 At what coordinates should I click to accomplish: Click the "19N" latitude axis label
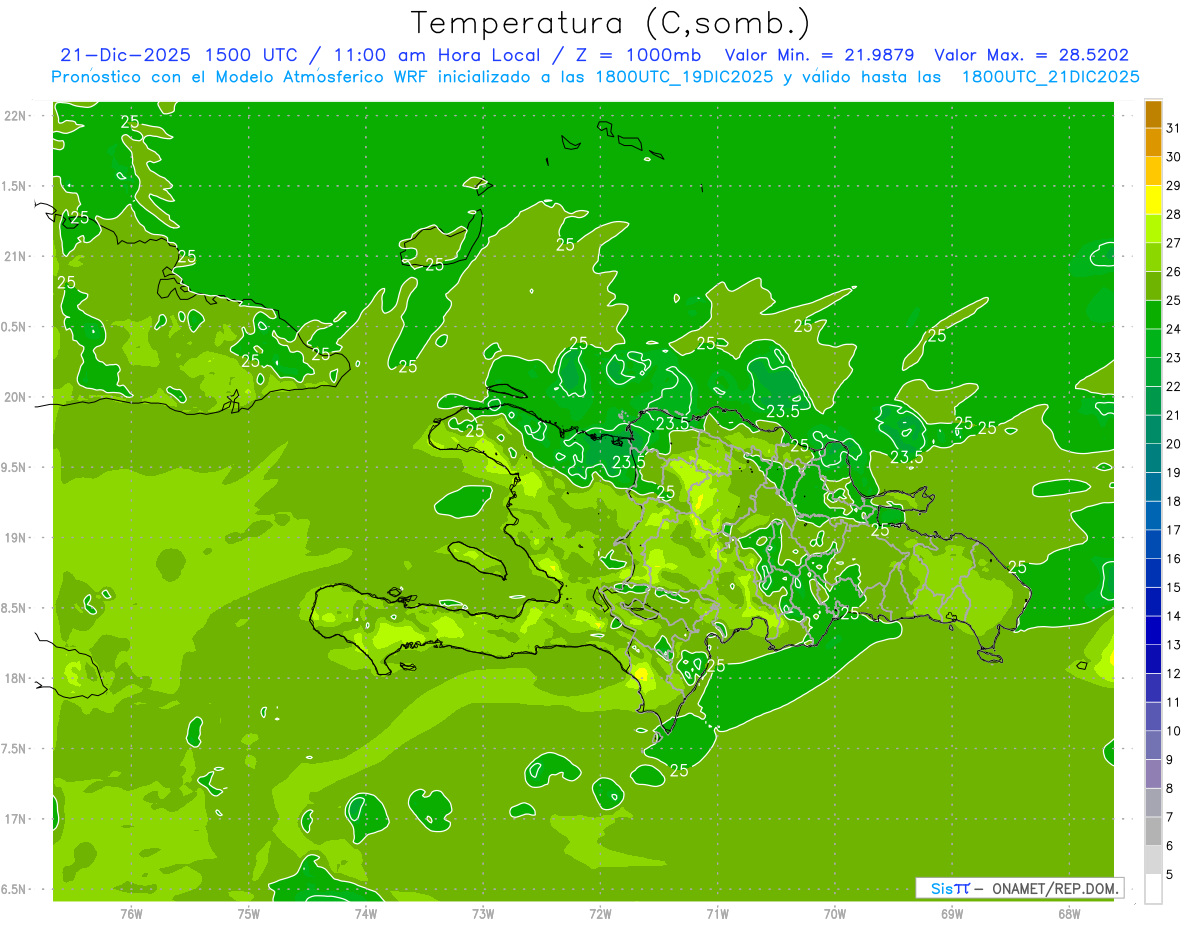16,538
